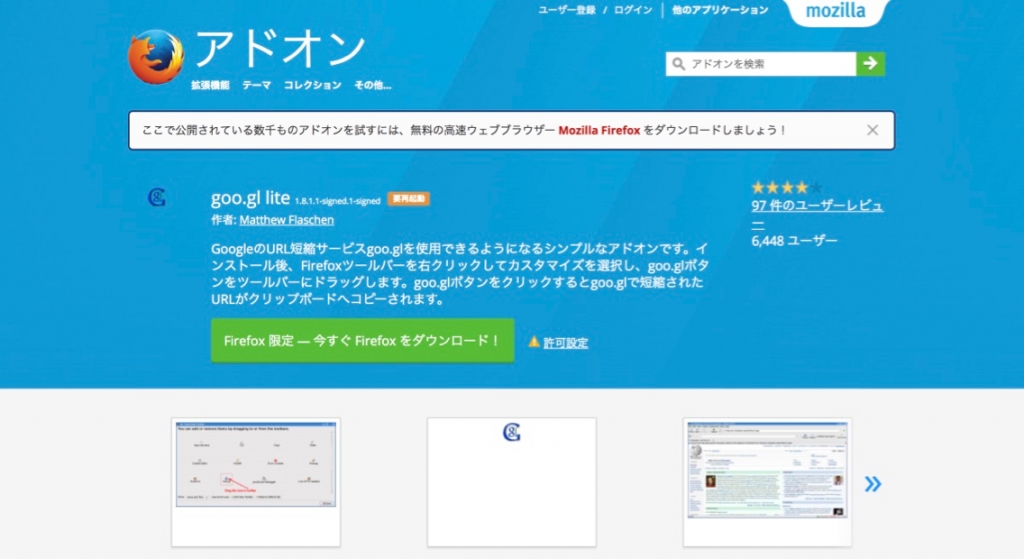Screen dimensions: 1024x559
Task: Open author Matthew Flaschen link
Action: click(x=287, y=220)
